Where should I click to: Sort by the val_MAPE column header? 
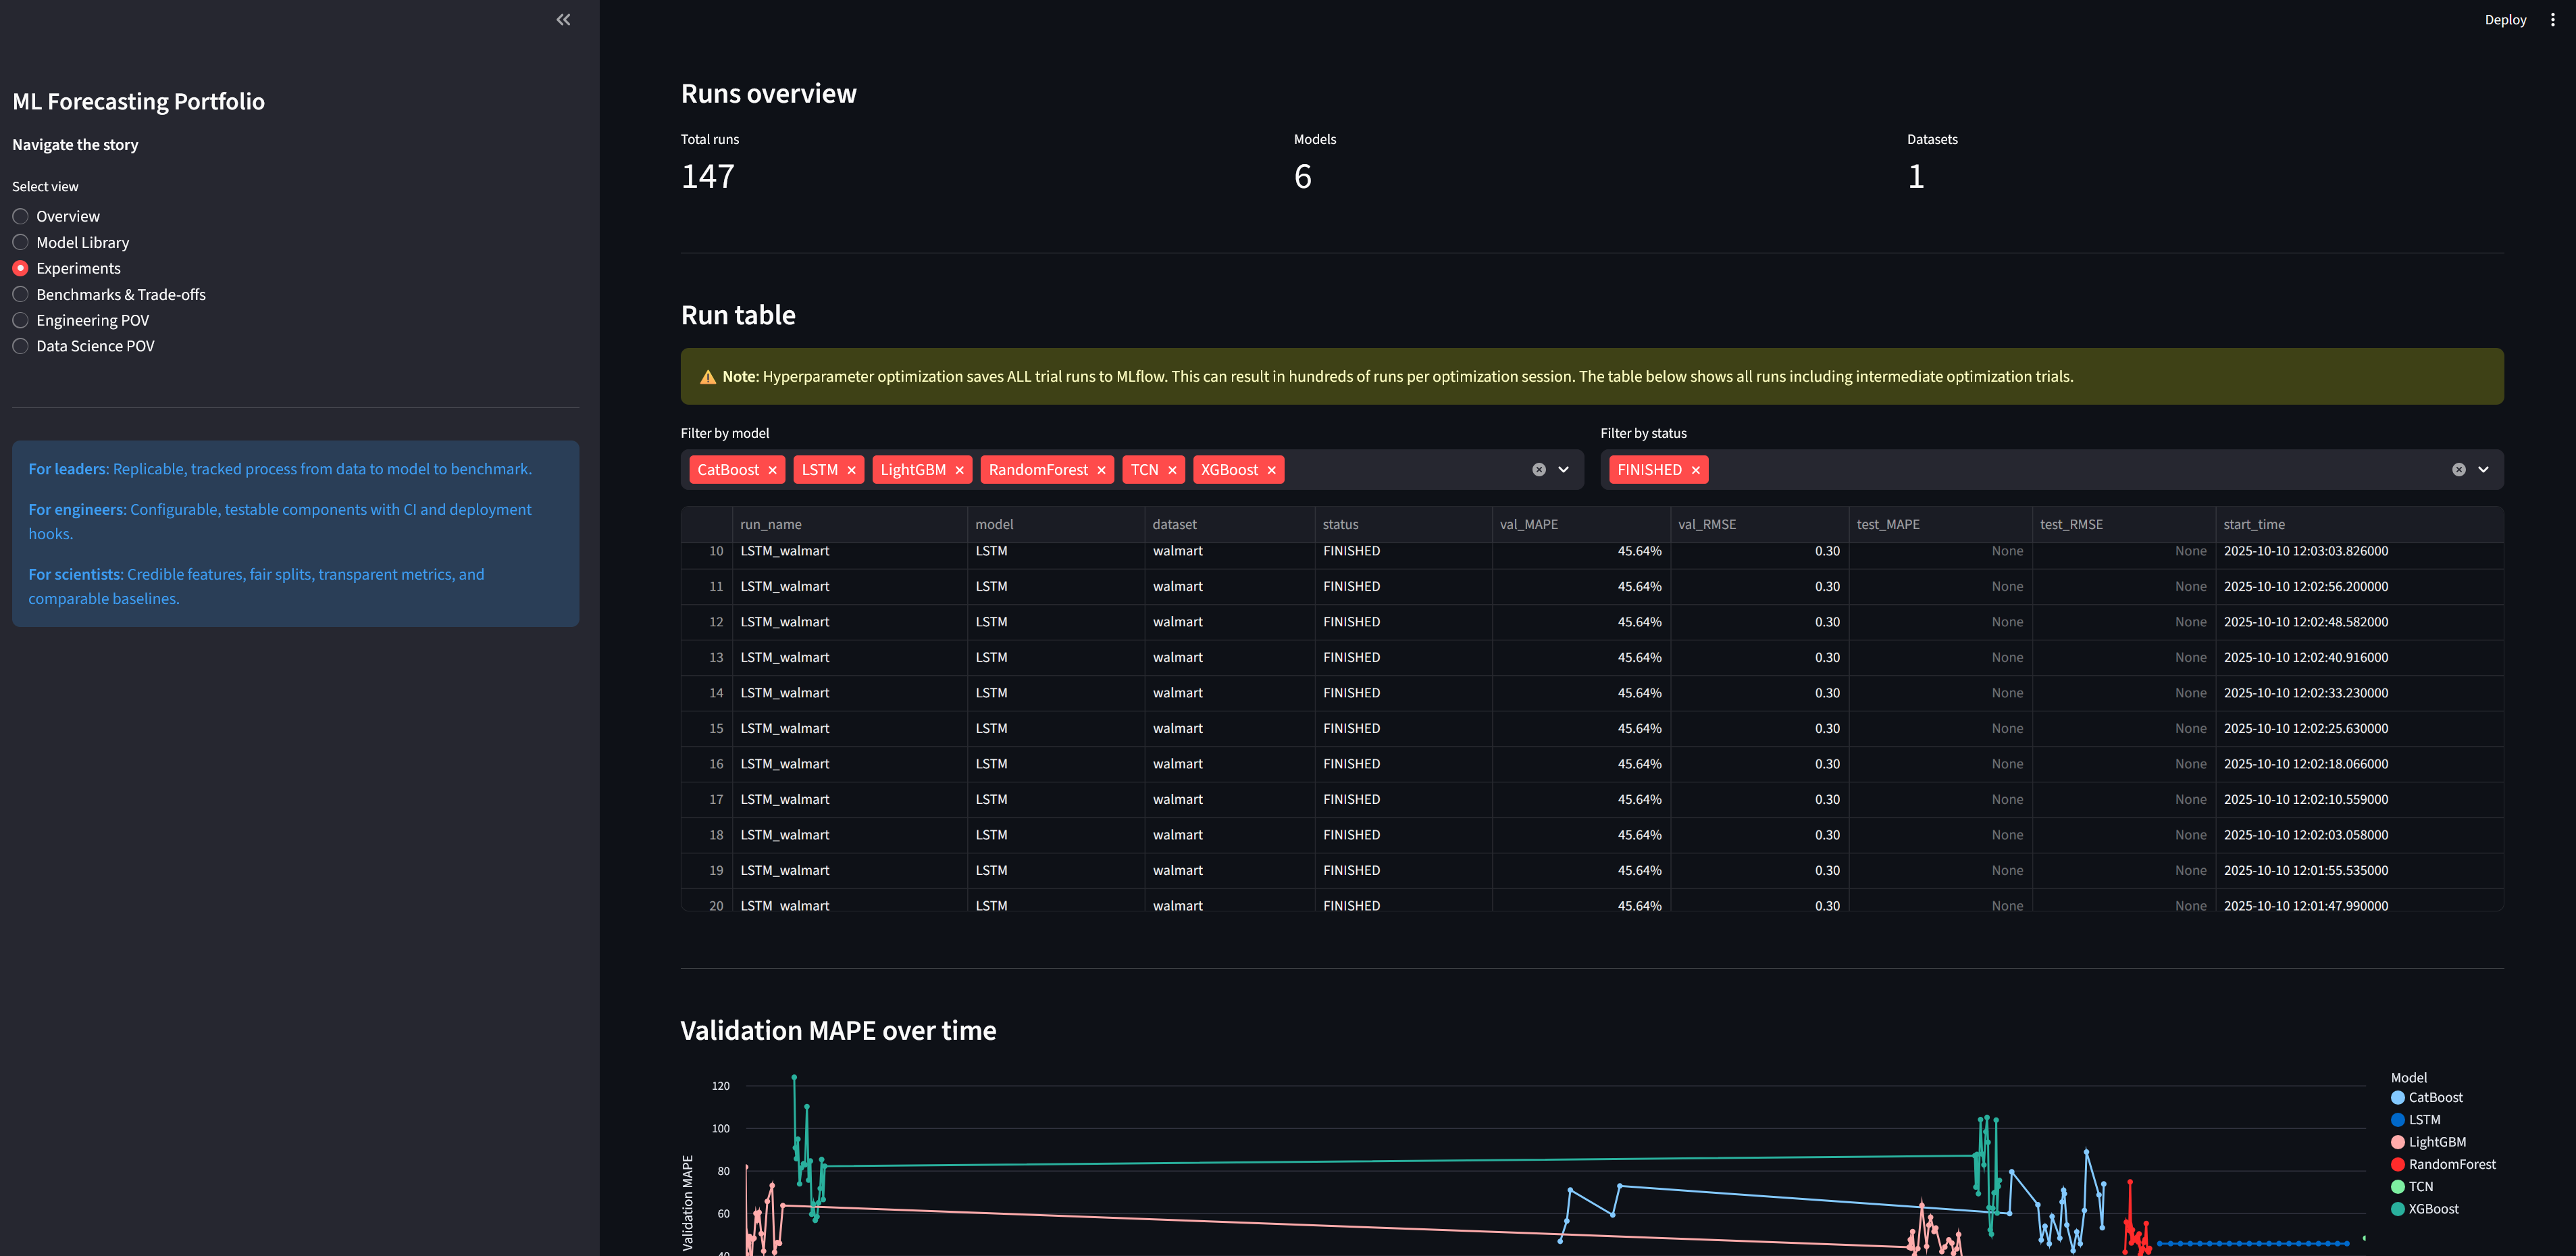click(1580, 524)
